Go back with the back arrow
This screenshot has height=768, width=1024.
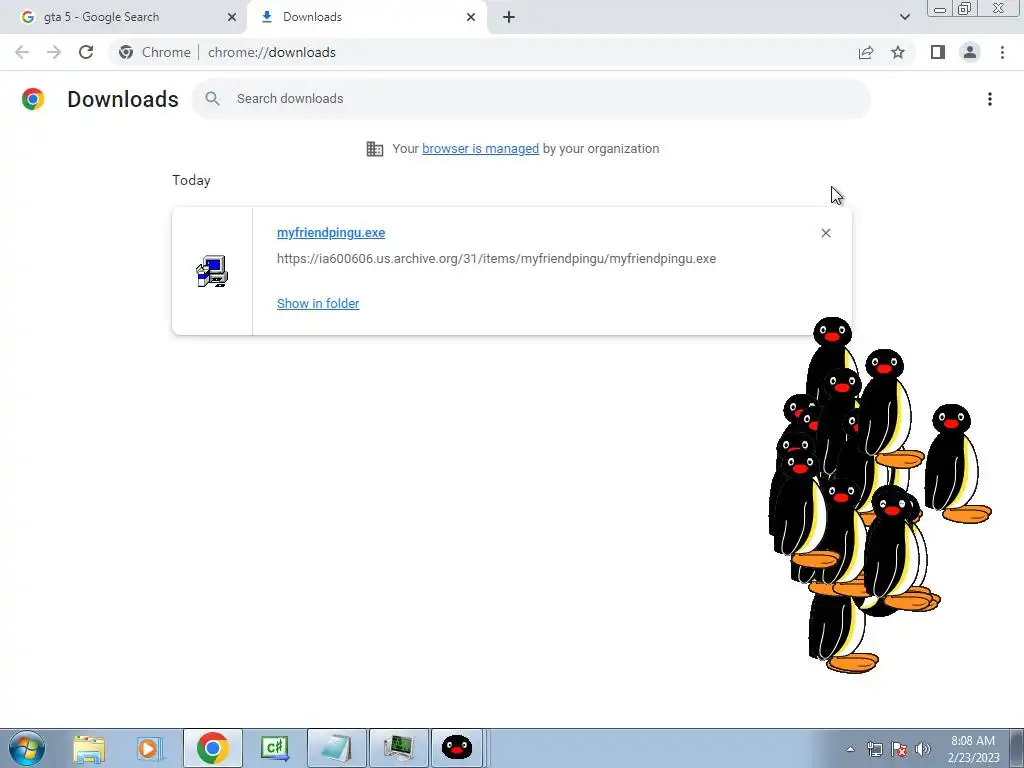22,52
